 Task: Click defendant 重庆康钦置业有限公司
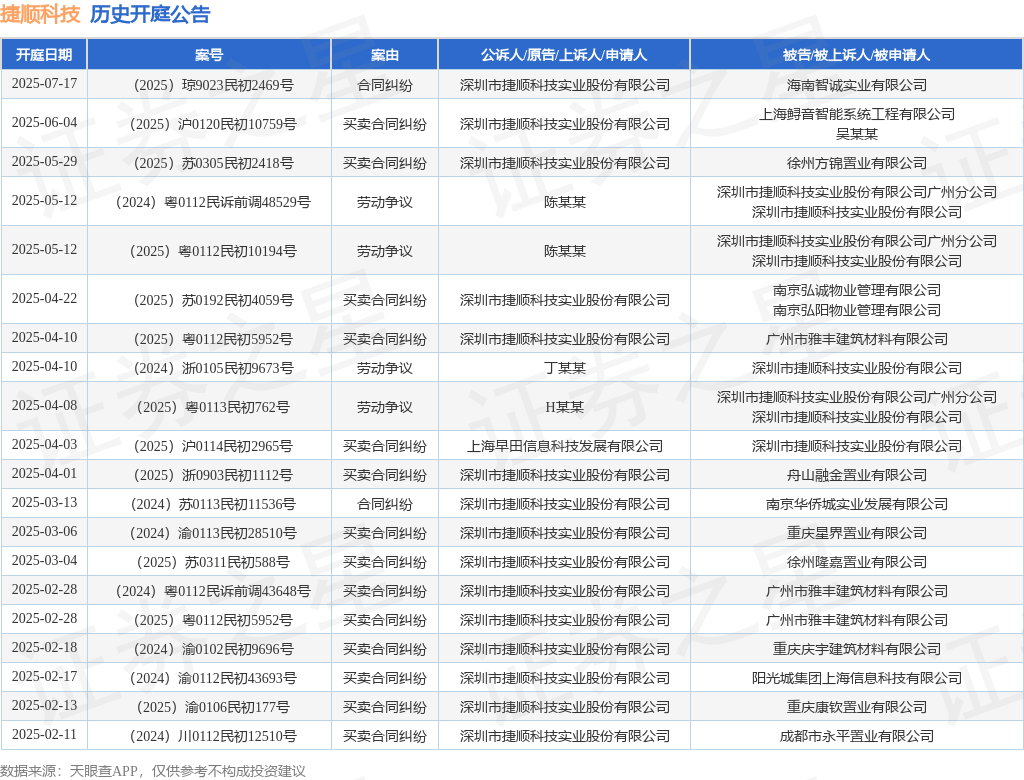(x=857, y=707)
